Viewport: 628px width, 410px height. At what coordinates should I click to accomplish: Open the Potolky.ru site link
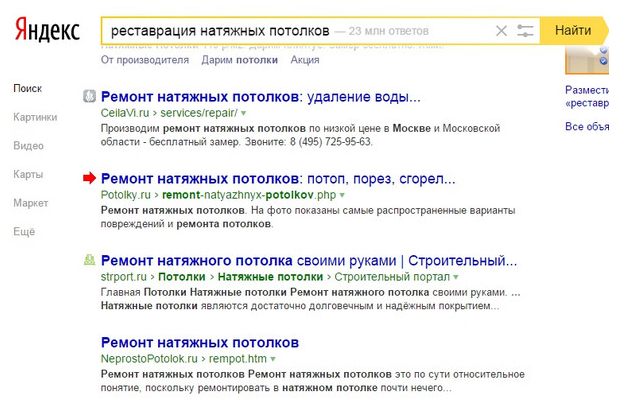coord(125,195)
